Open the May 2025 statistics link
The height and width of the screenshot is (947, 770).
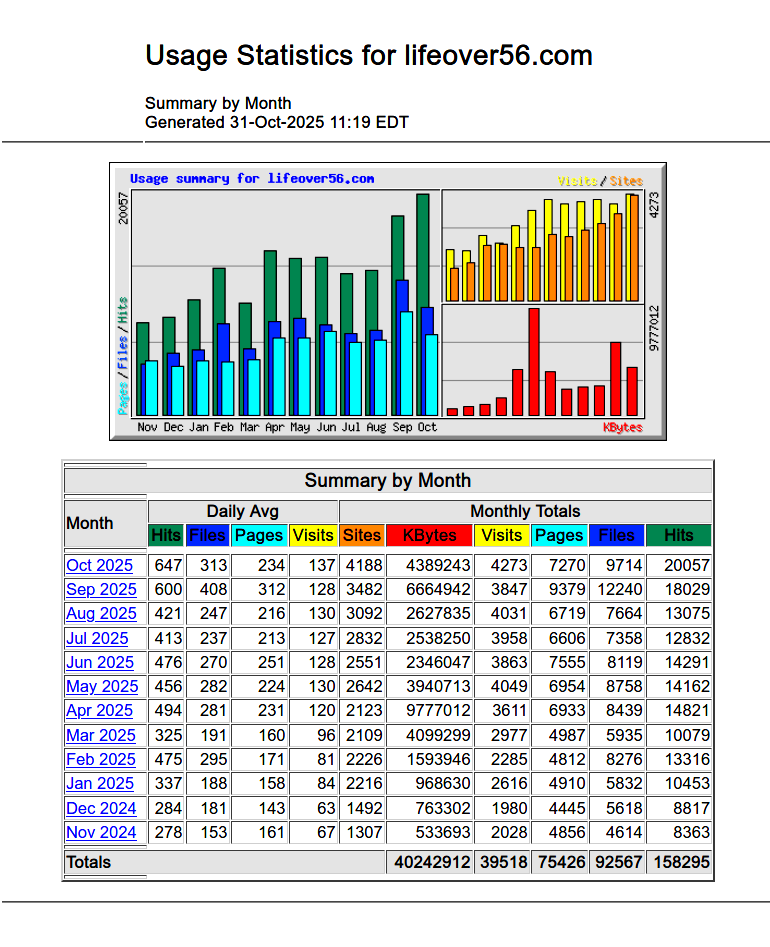point(101,686)
